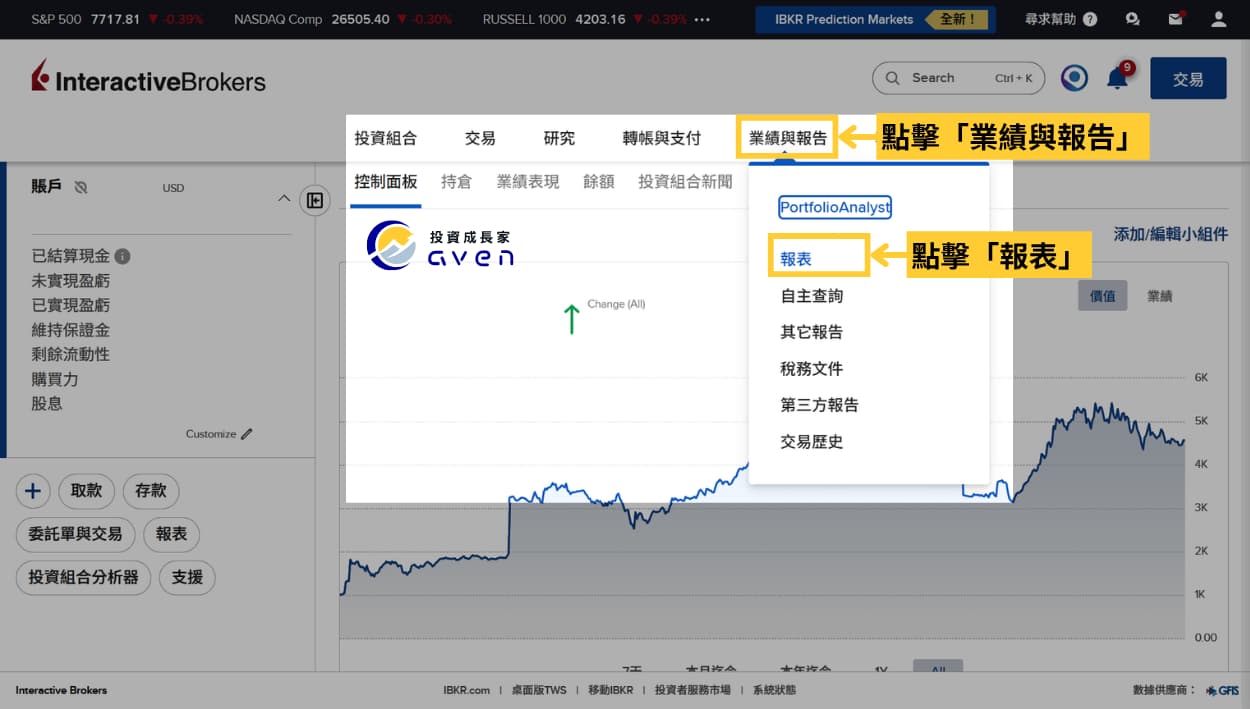Open the 業績與報告 menu

point(788,138)
